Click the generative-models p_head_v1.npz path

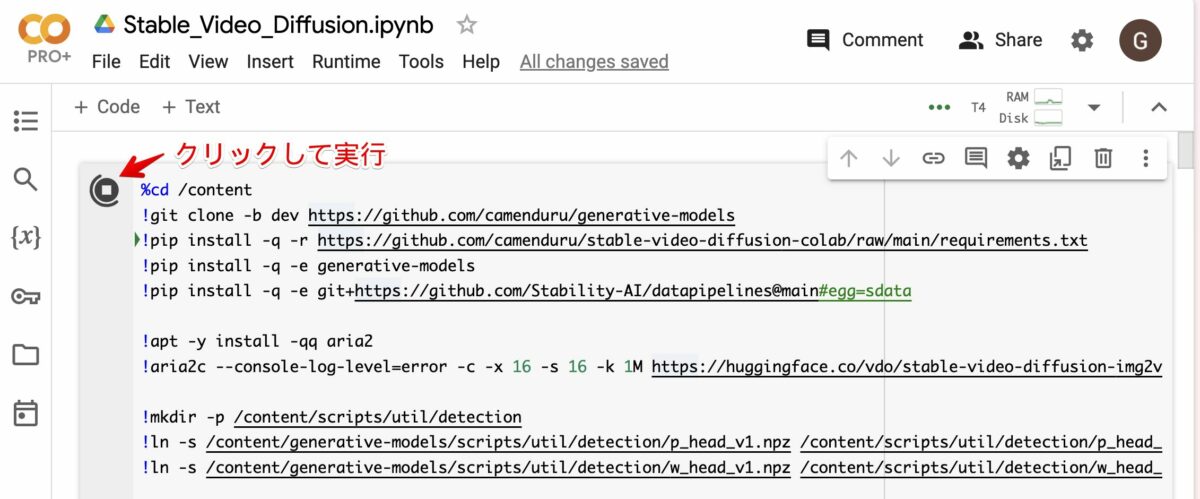pos(498,442)
